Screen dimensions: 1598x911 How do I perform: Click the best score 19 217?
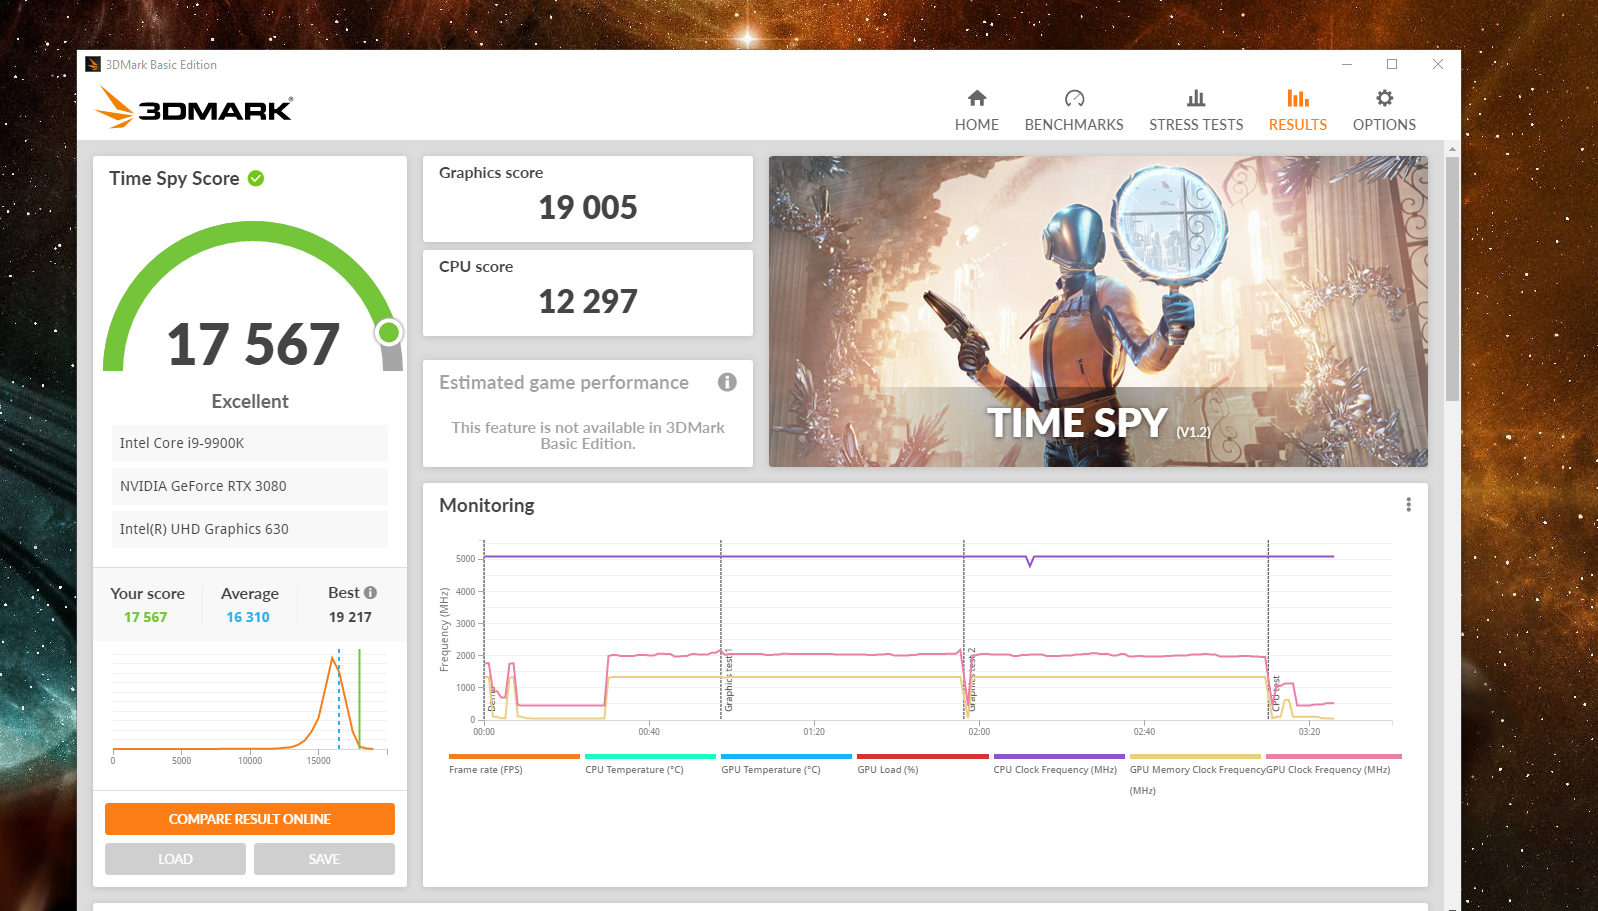(x=350, y=617)
